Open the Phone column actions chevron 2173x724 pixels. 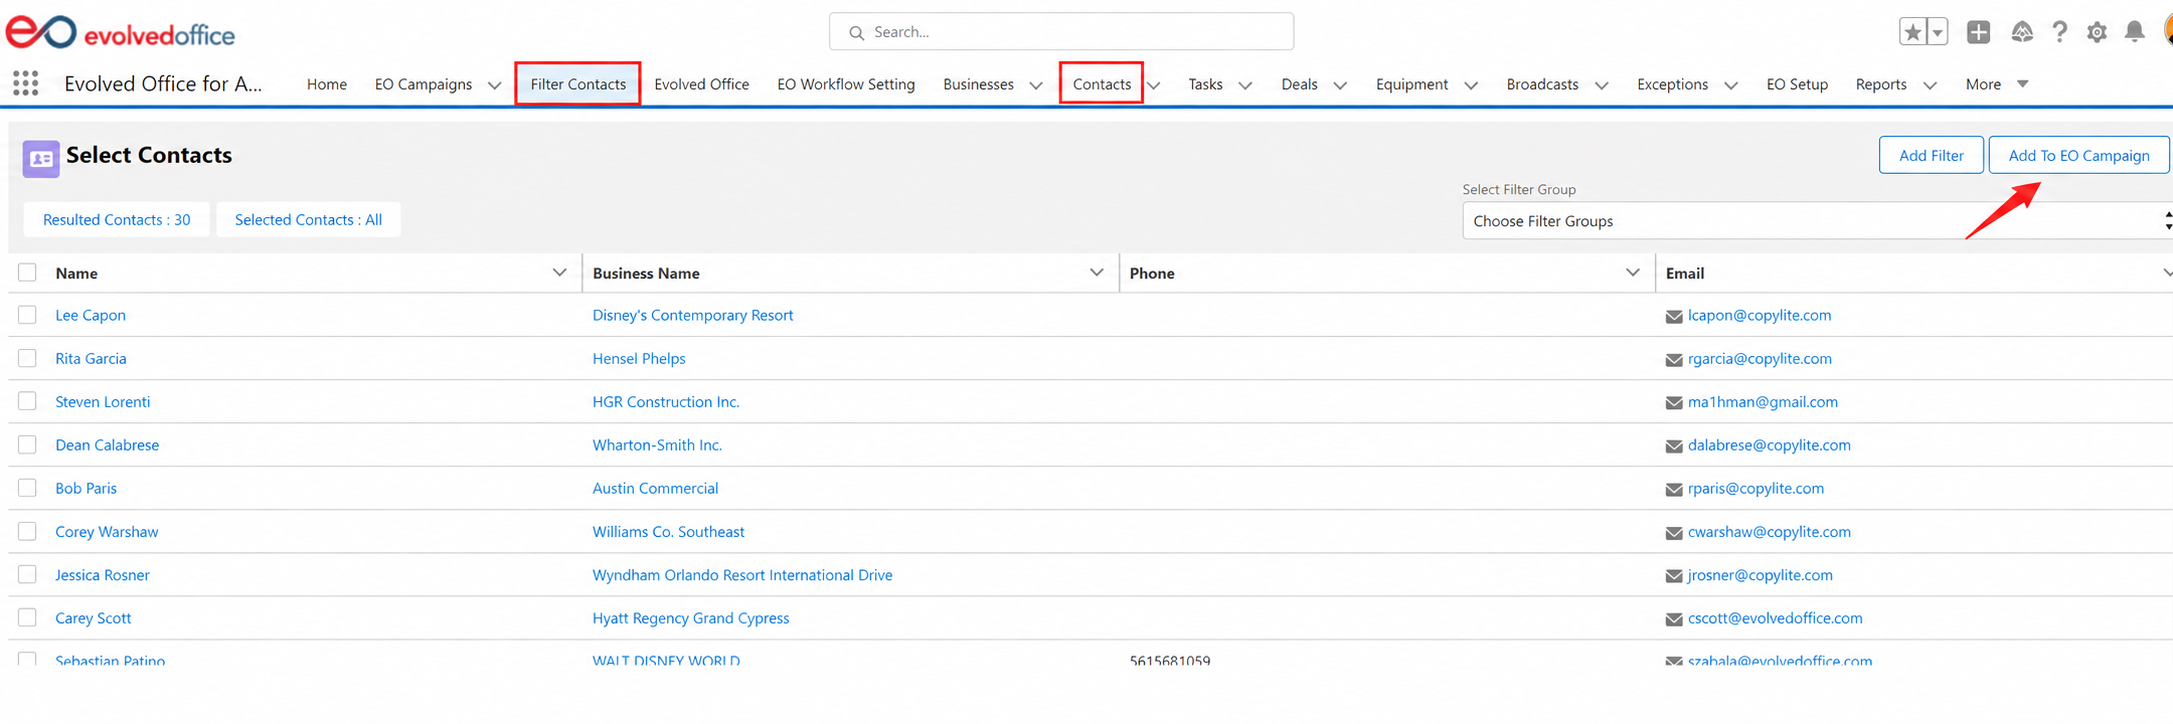pos(1633,272)
